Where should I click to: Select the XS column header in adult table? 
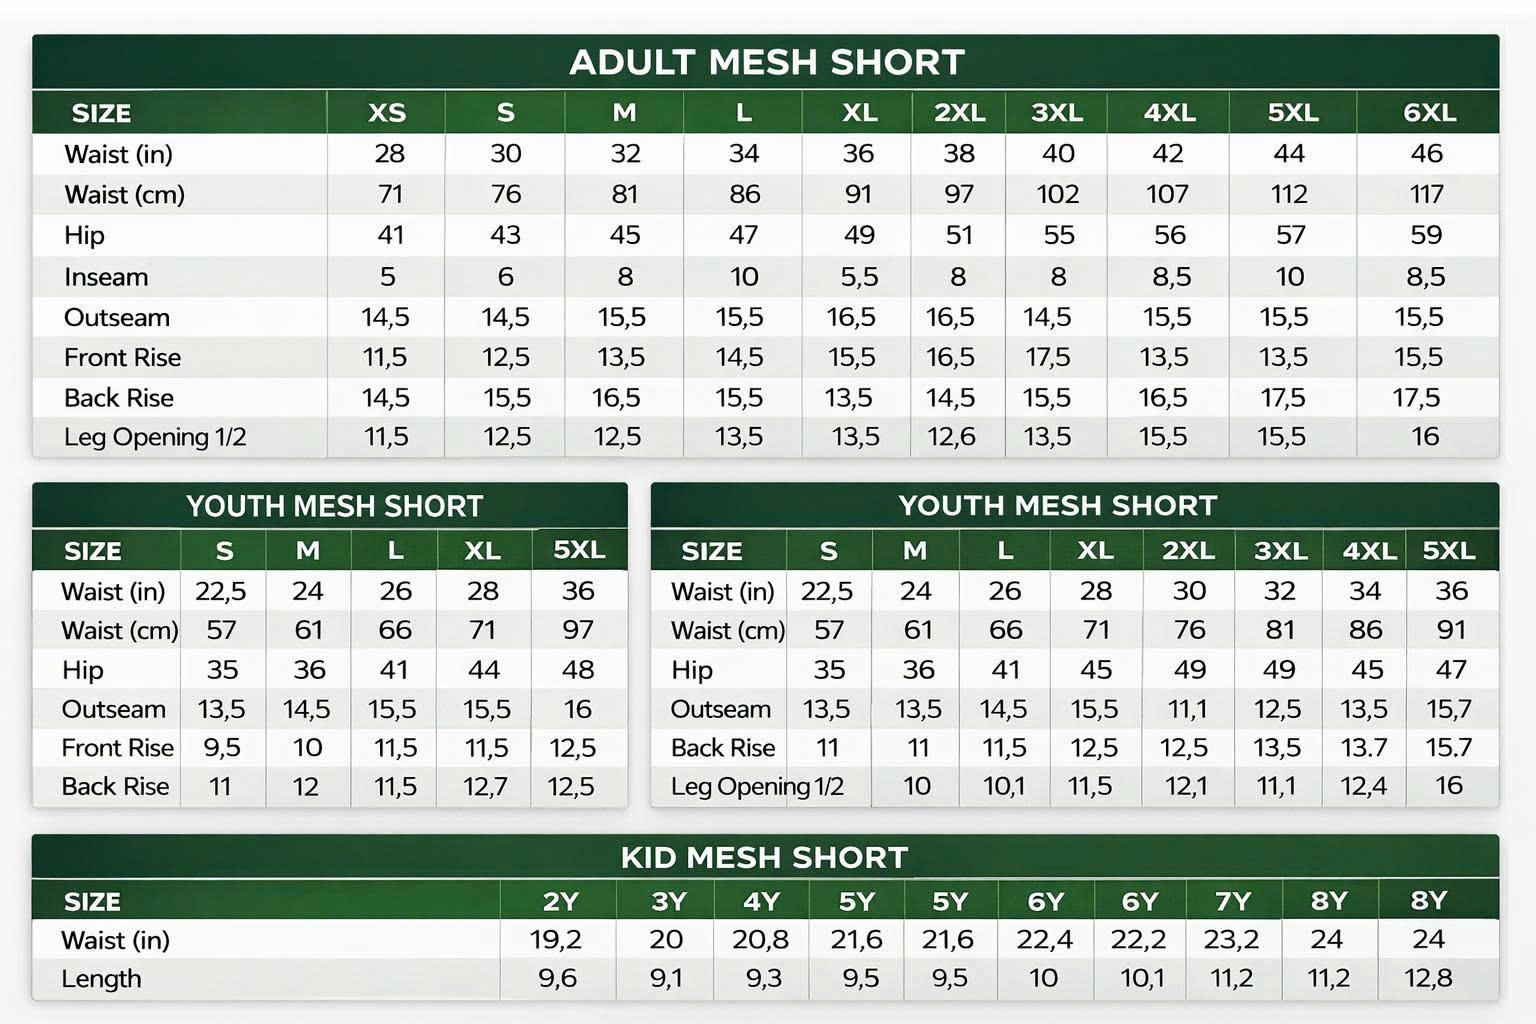point(387,113)
